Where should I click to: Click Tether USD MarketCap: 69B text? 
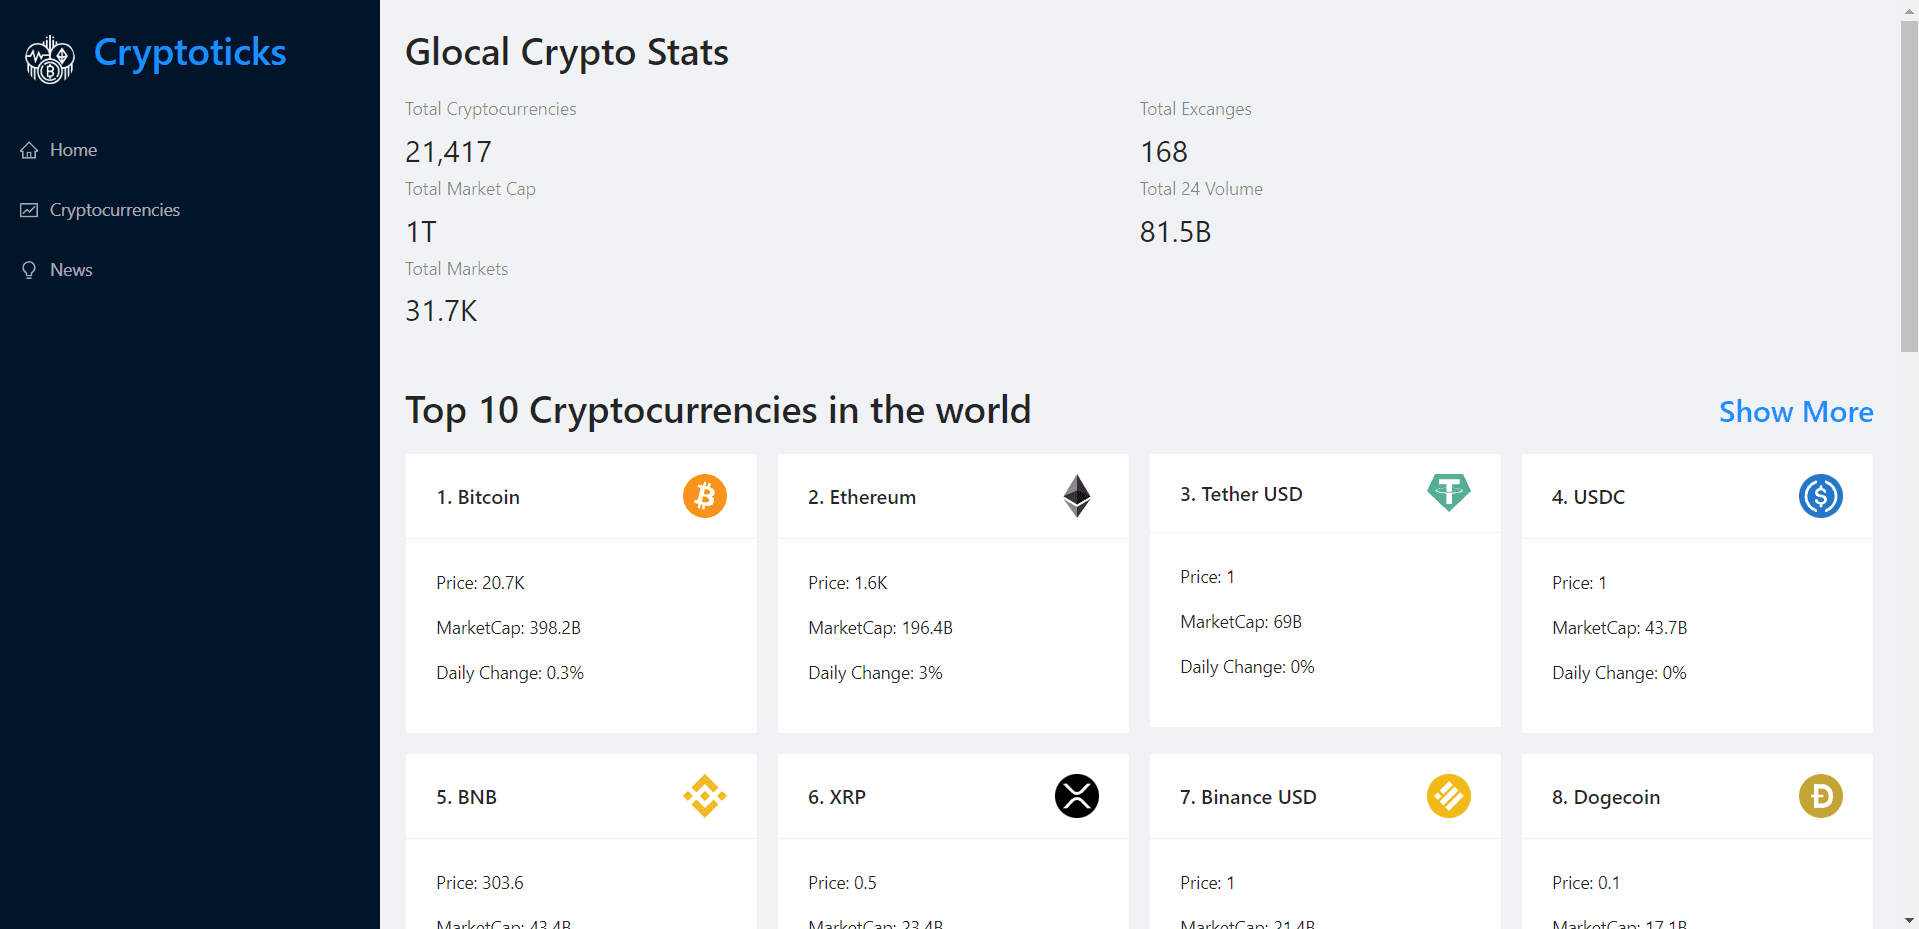[1241, 622]
